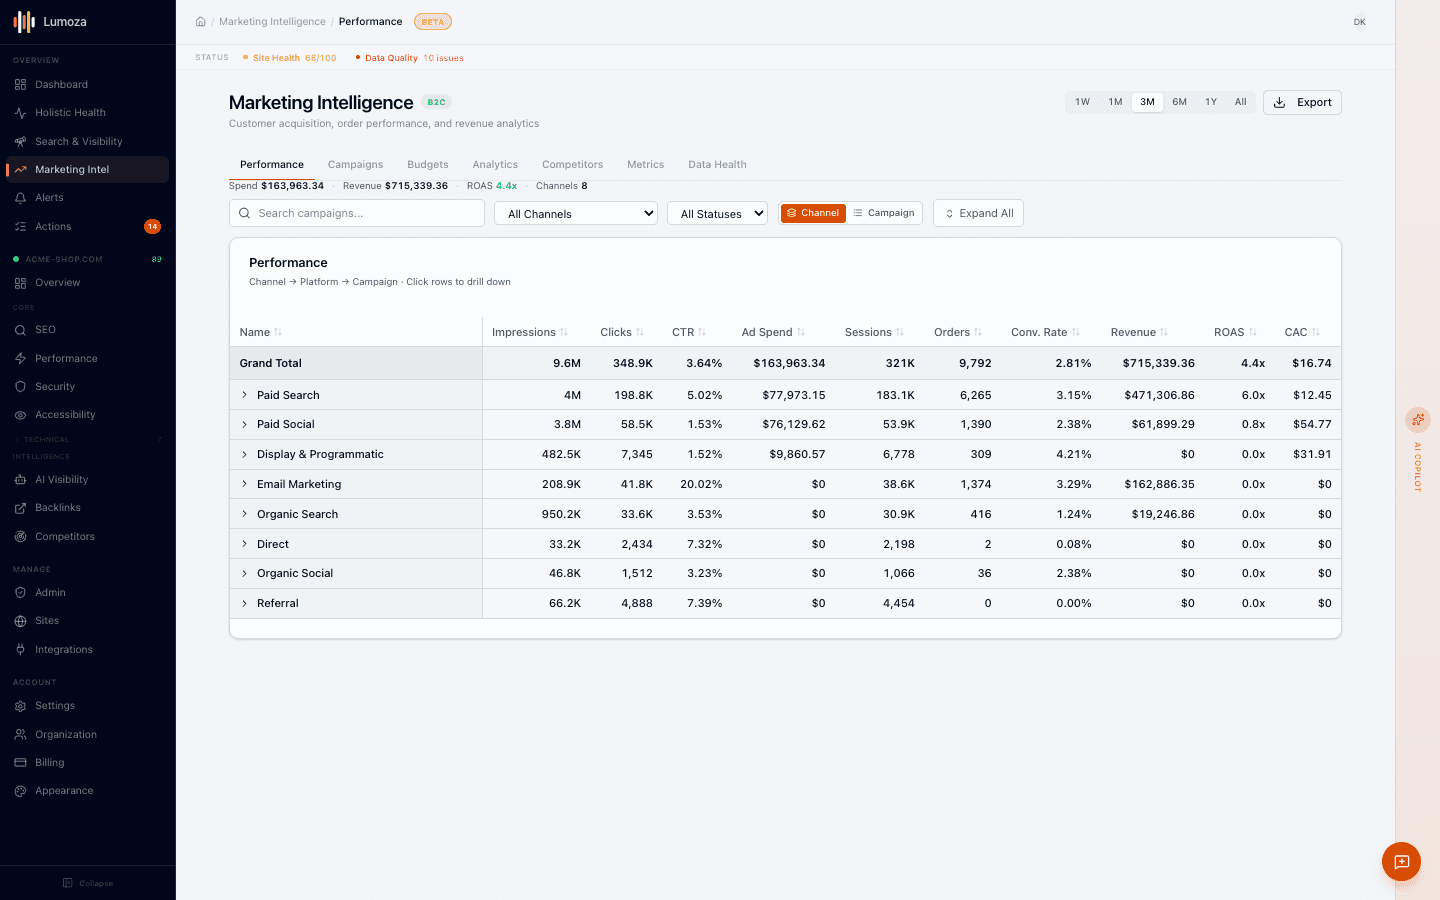The image size is (1440, 900).
Task: Sort table by ROAS column
Action: 1235,332
